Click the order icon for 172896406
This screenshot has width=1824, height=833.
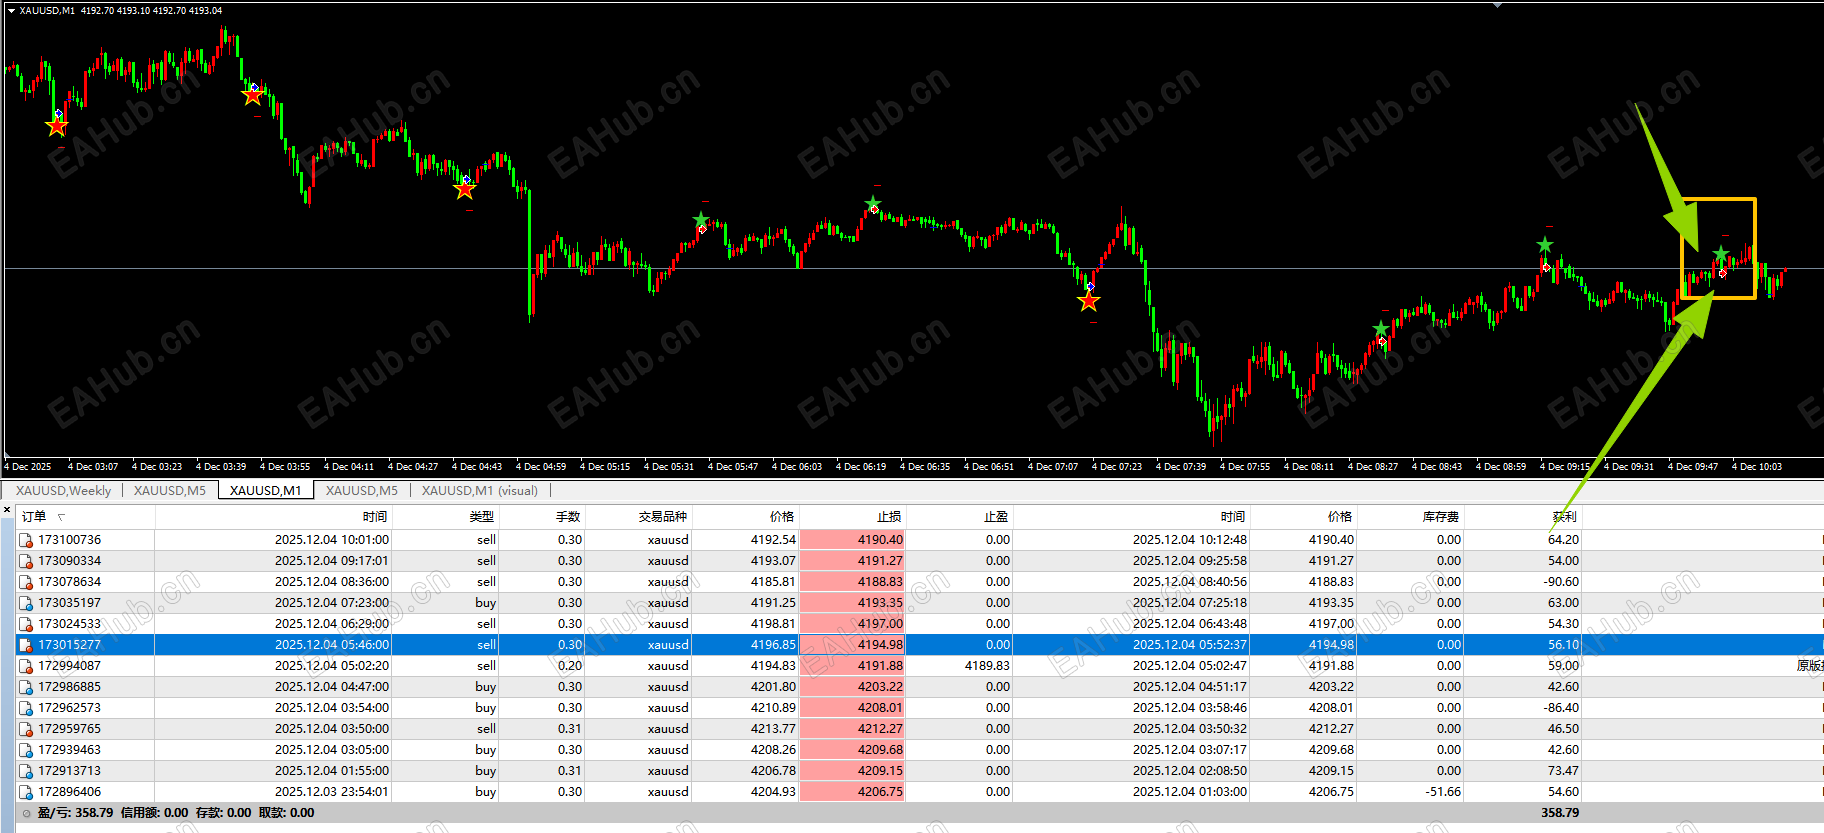(x=26, y=792)
